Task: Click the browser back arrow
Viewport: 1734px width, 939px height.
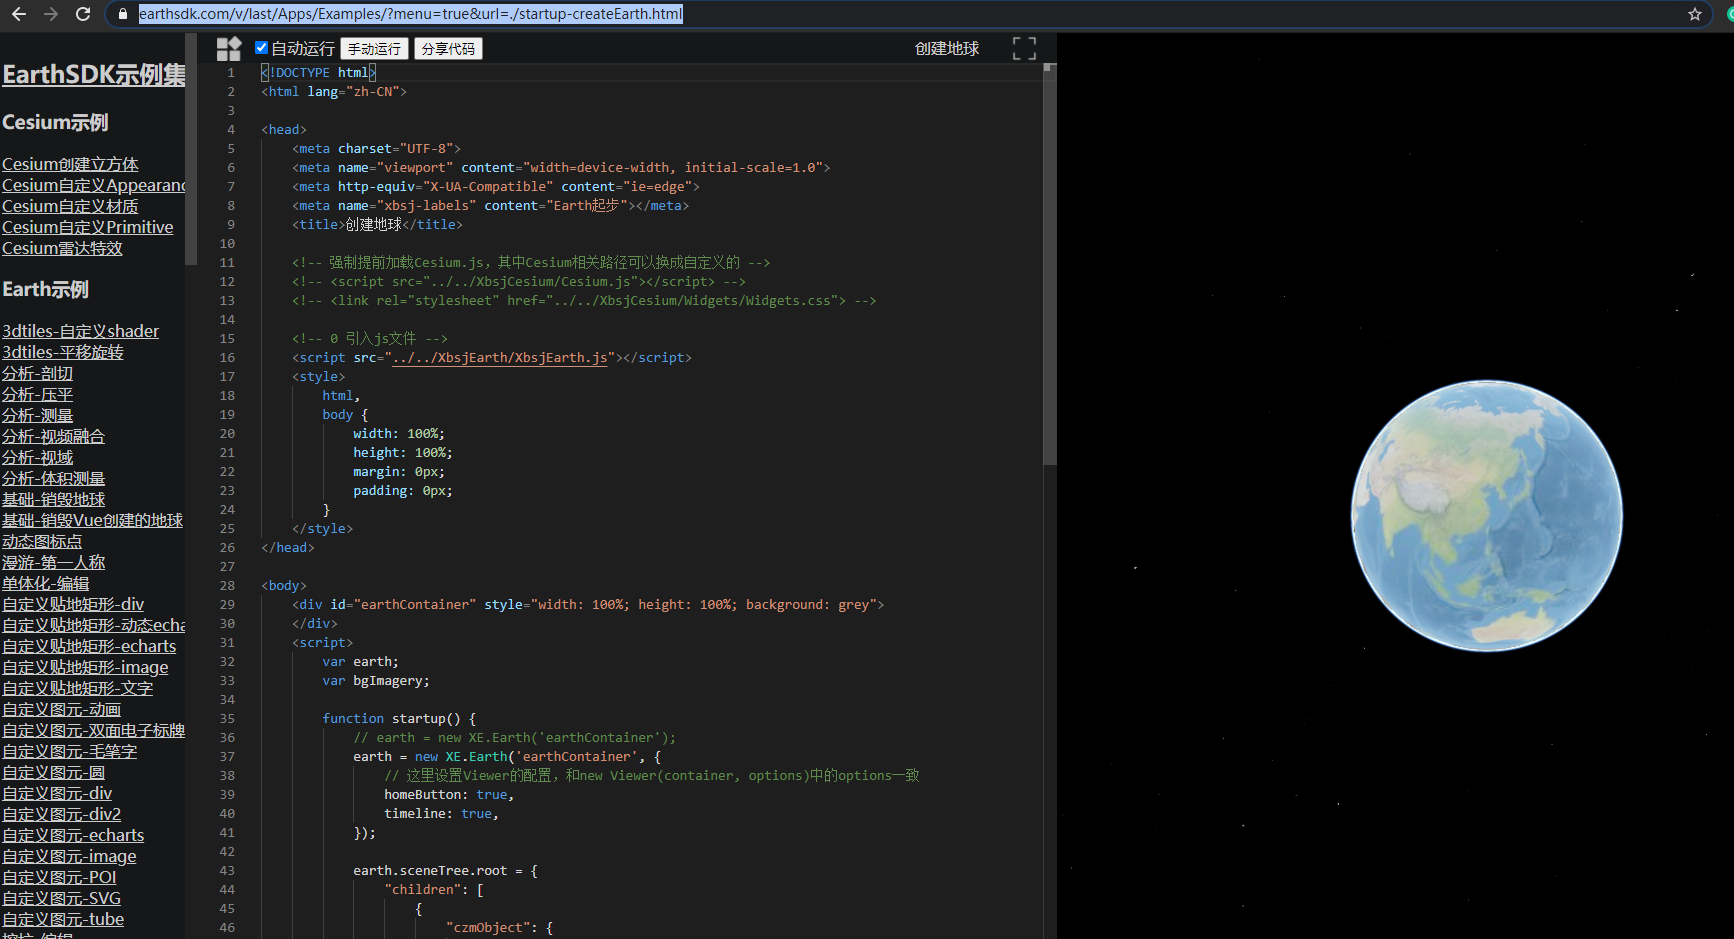Action: [x=18, y=14]
